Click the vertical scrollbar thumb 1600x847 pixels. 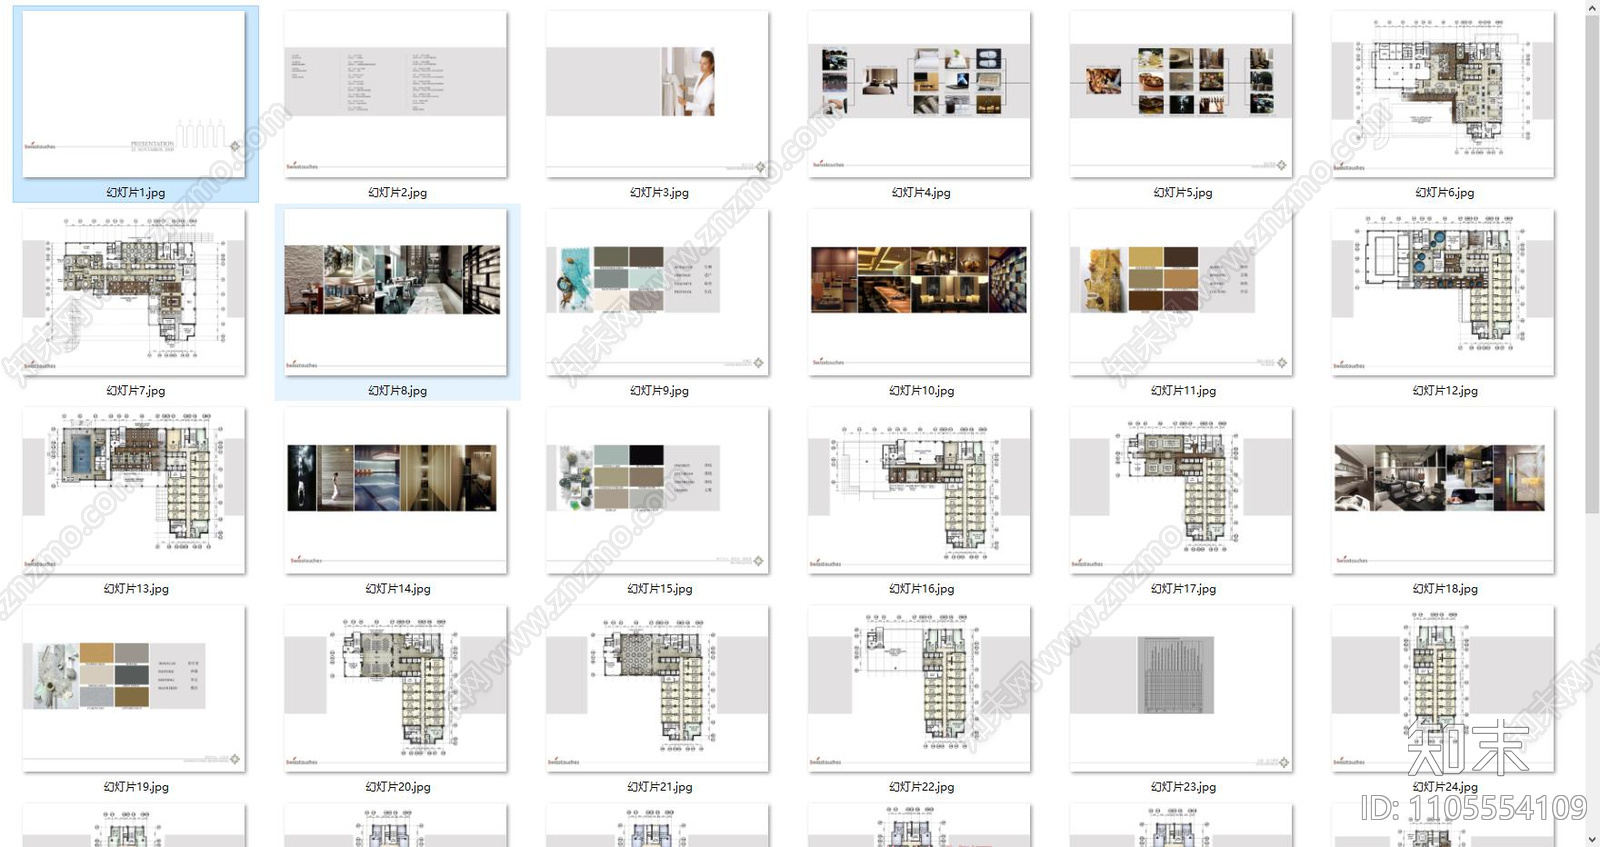(1591, 264)
